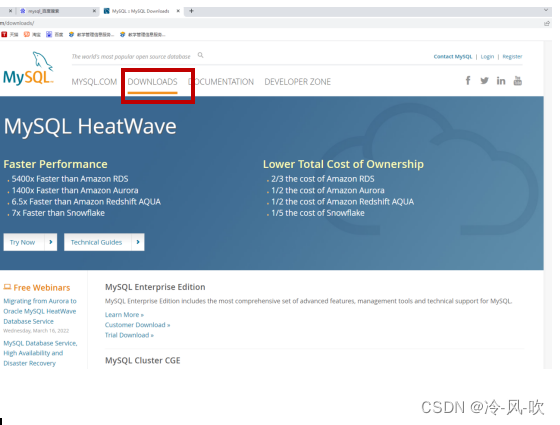Image resolution: width=560 pixels, height=425 pixels.
Task: Open MySQL LinkedIn page icon
Action: tap(501, 81)
